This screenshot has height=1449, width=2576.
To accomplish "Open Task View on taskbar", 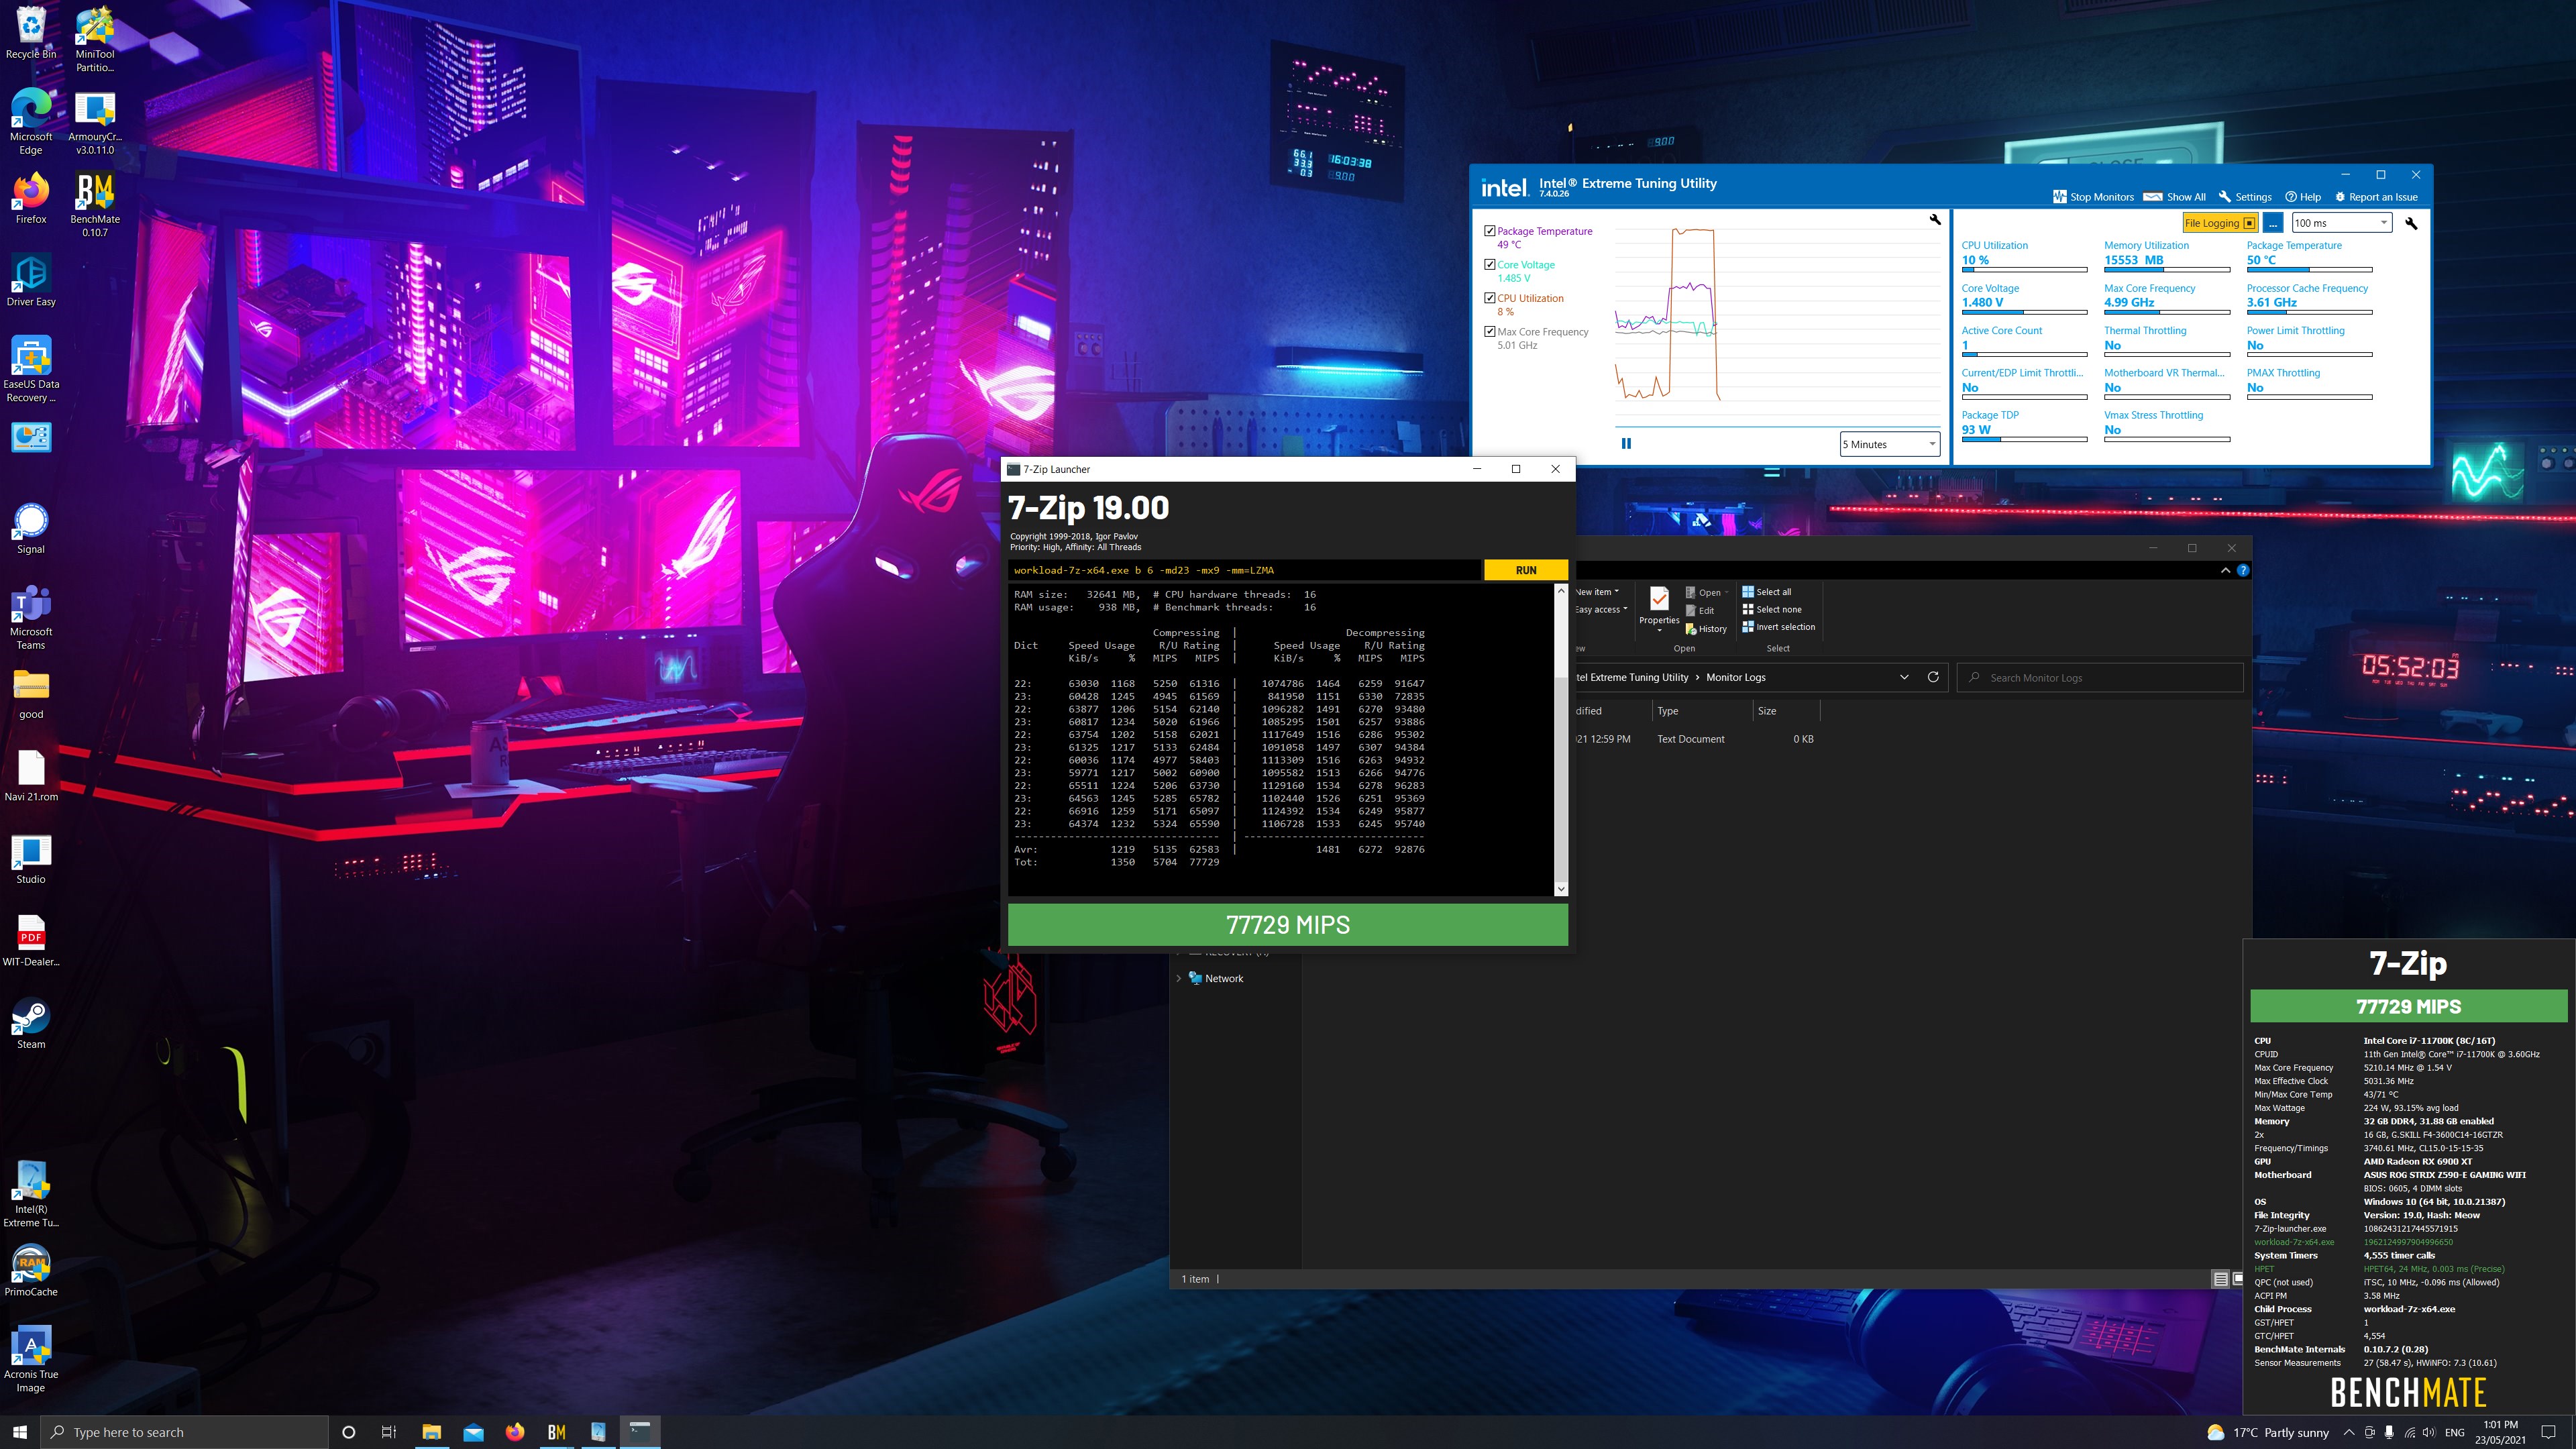I will click(x=389, y=1432).
